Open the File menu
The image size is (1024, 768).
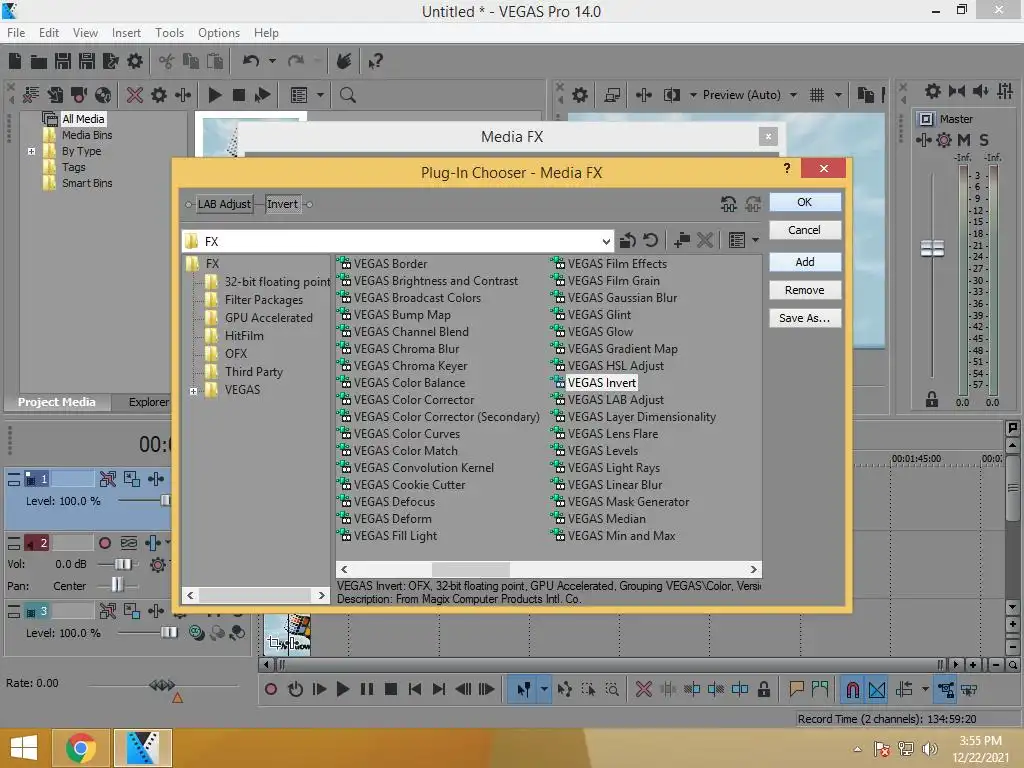16,33
